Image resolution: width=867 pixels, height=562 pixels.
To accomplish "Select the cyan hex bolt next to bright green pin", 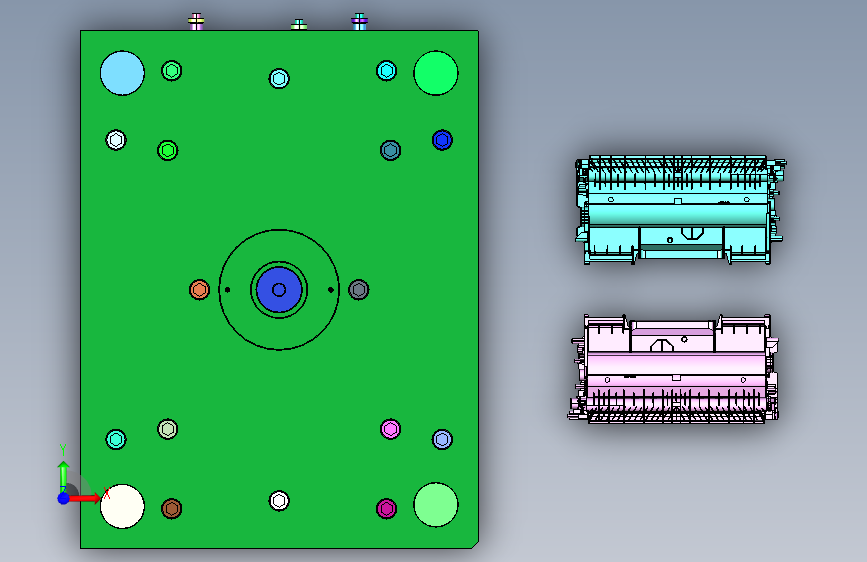I will click(387, 71).
